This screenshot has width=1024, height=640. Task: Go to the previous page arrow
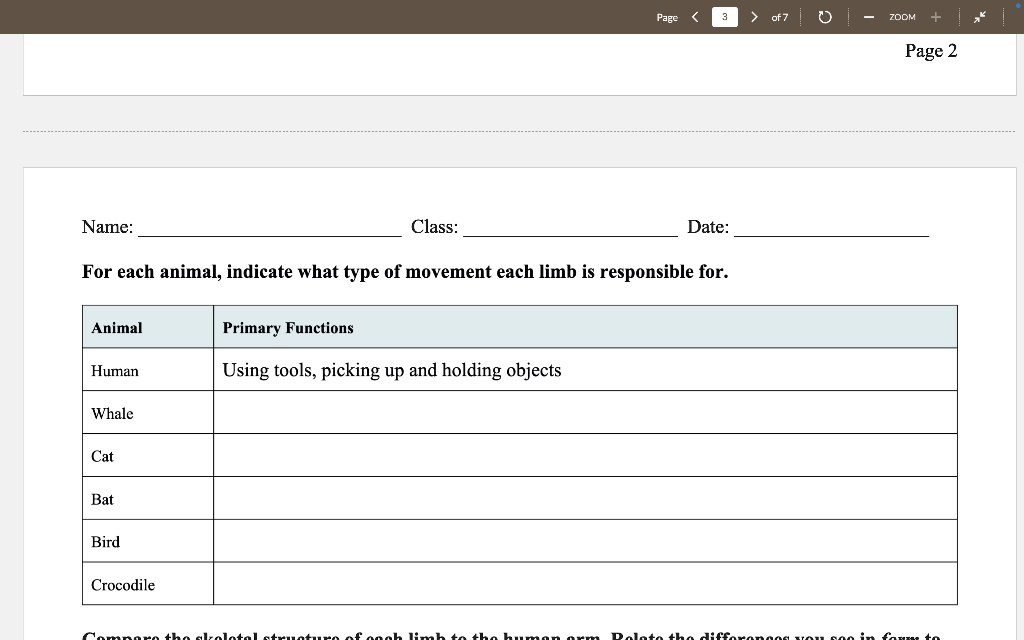(x=695, y=17)
